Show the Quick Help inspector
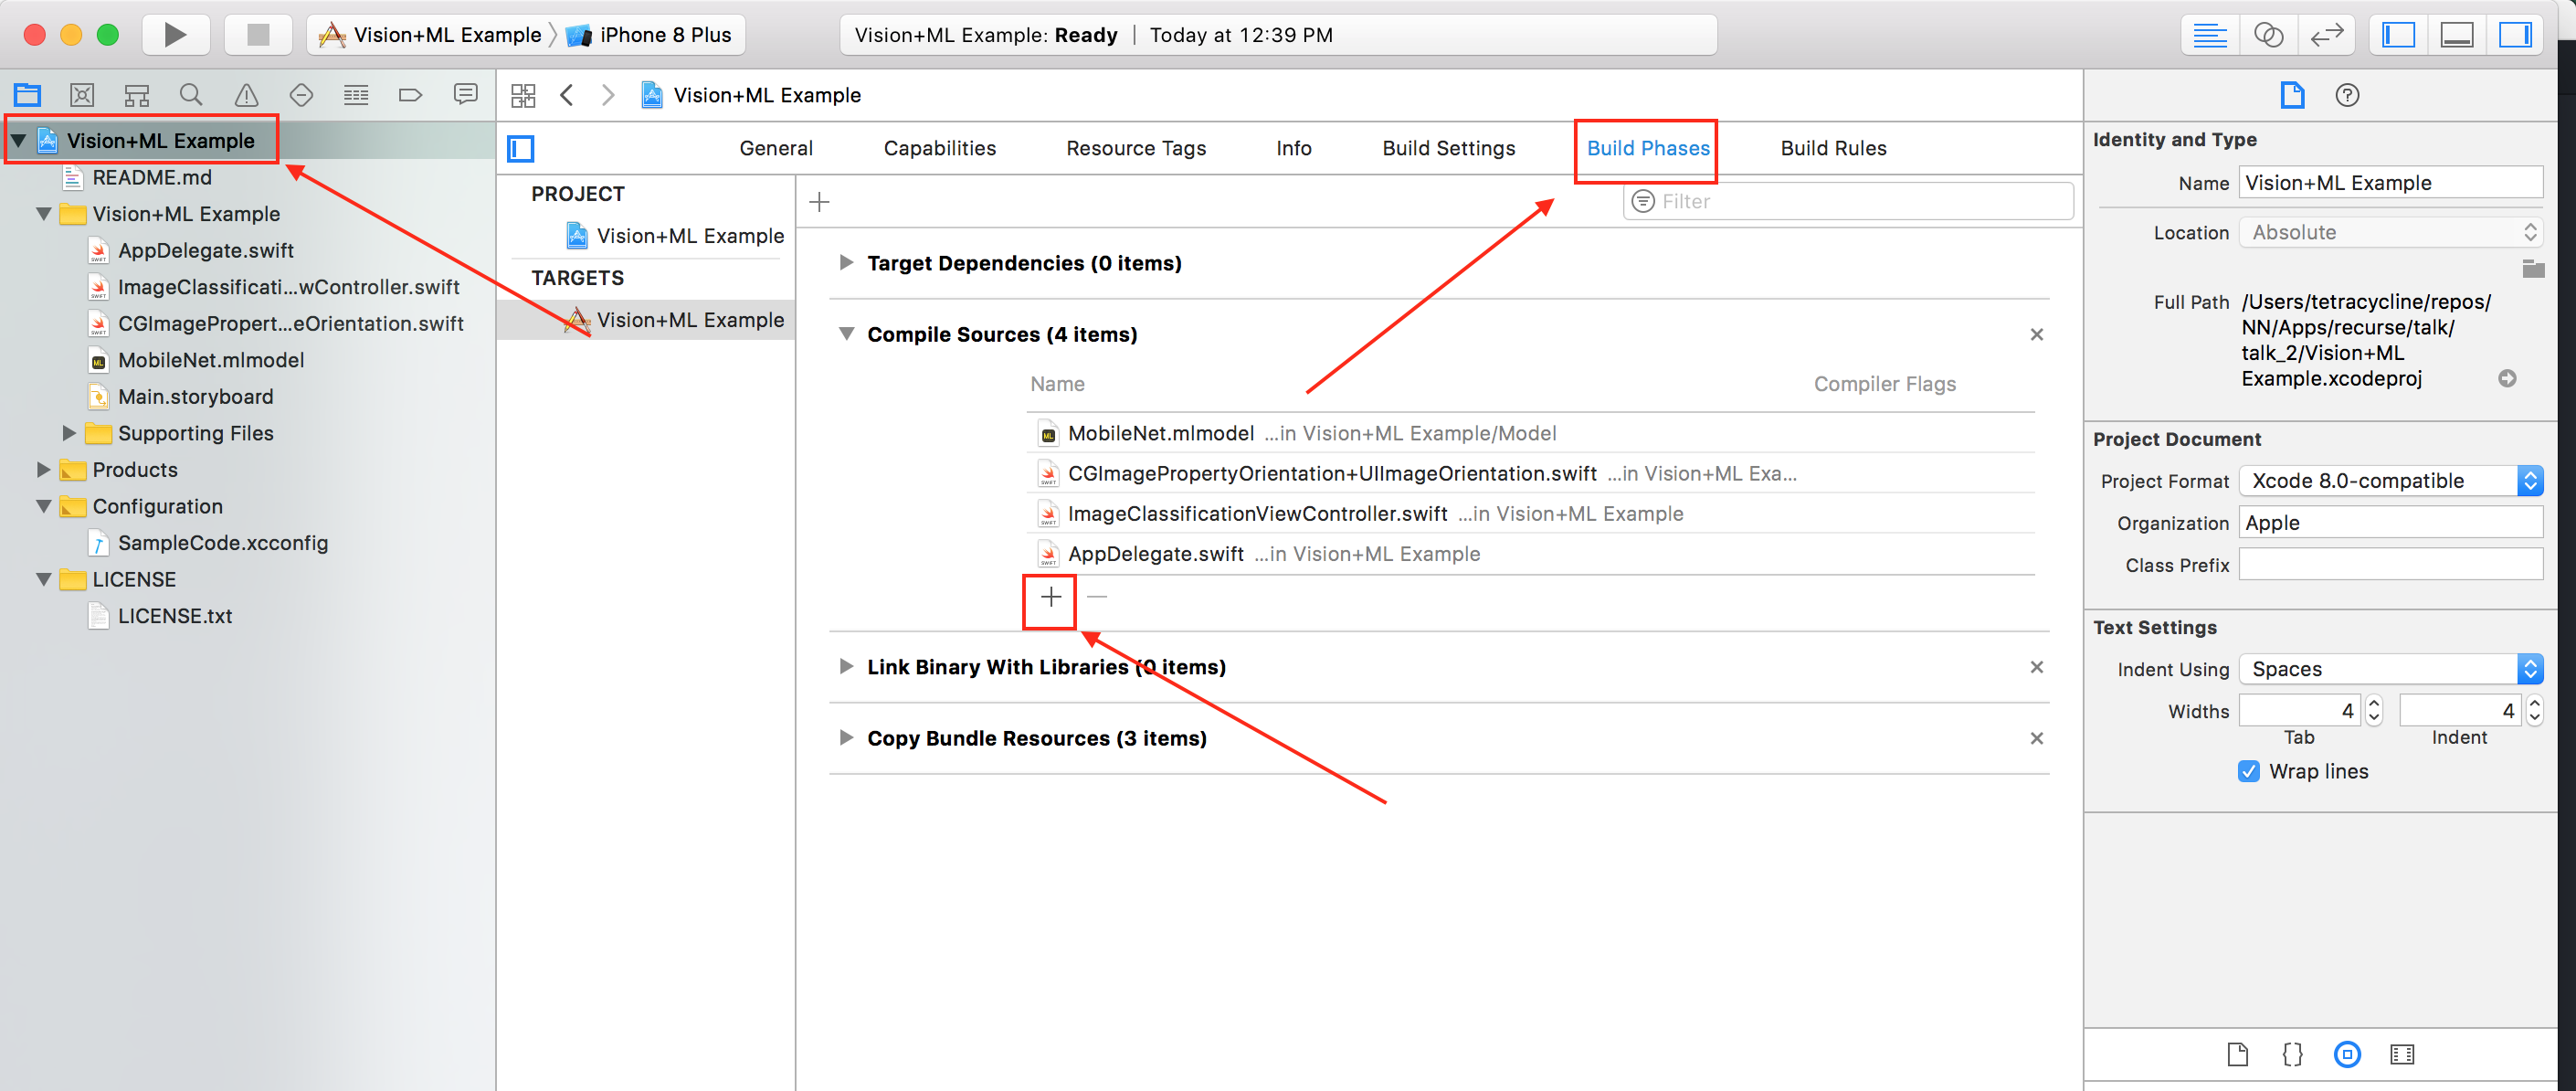The width and height of the screenshot is (2576, 1091). (x=2347, y=95)
